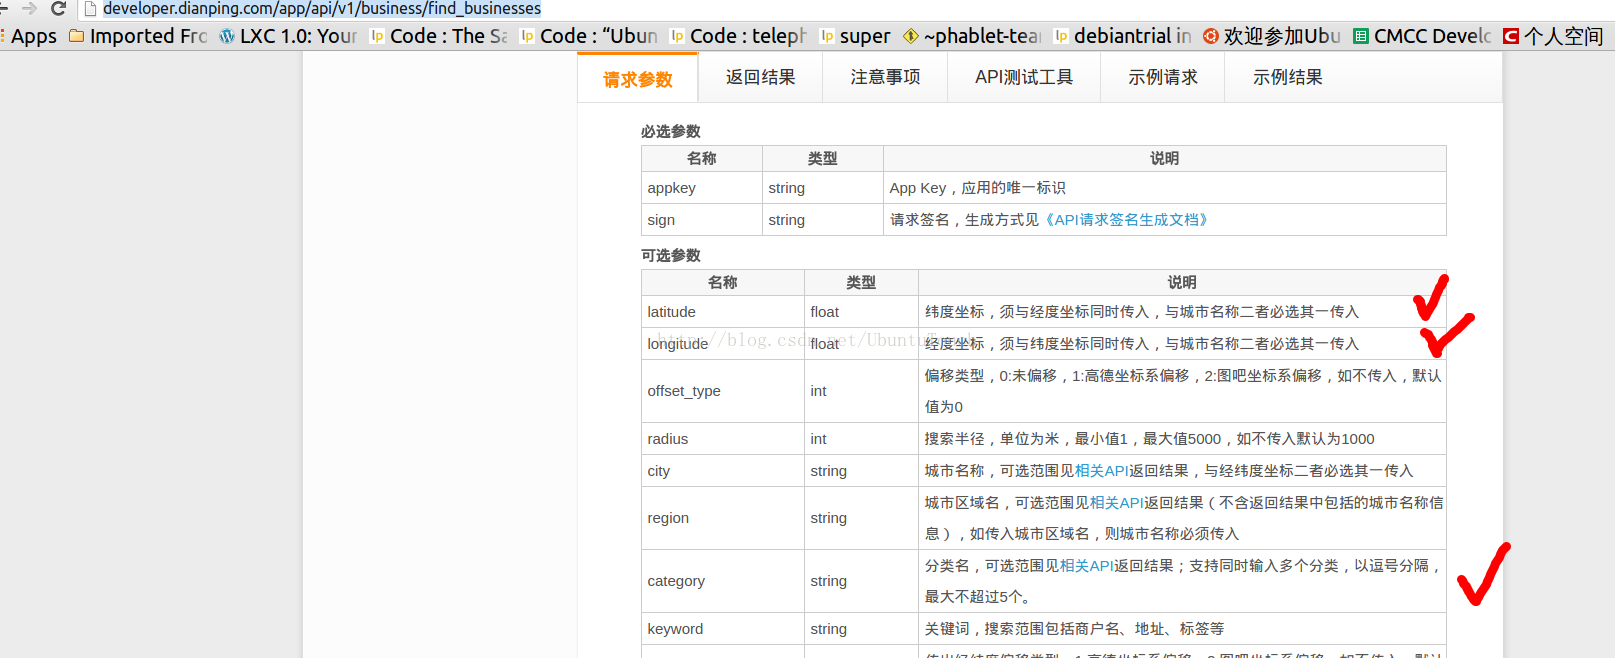The height and width of the screenshot is (658, 1615).
Task: Select the 'longitude' parameter name cell
Action: (x=723, y=344)
